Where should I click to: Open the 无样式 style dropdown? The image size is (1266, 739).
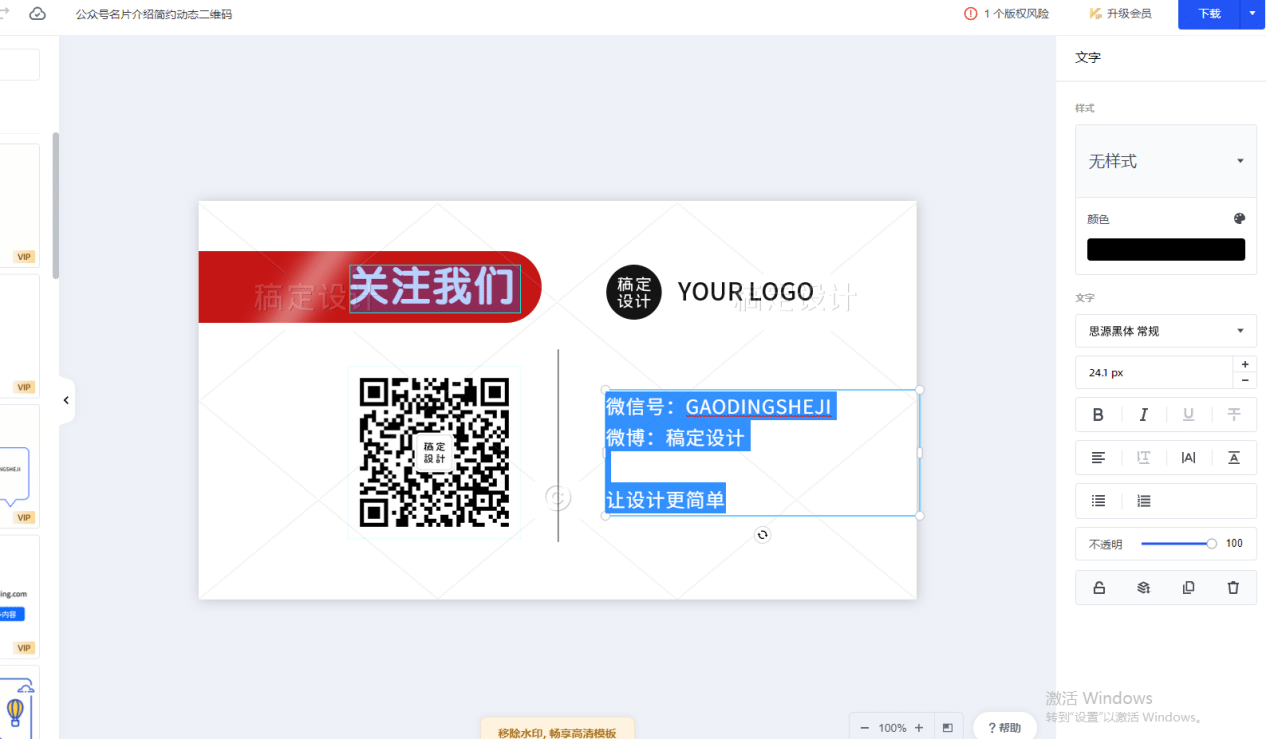tap(1165, 161)
